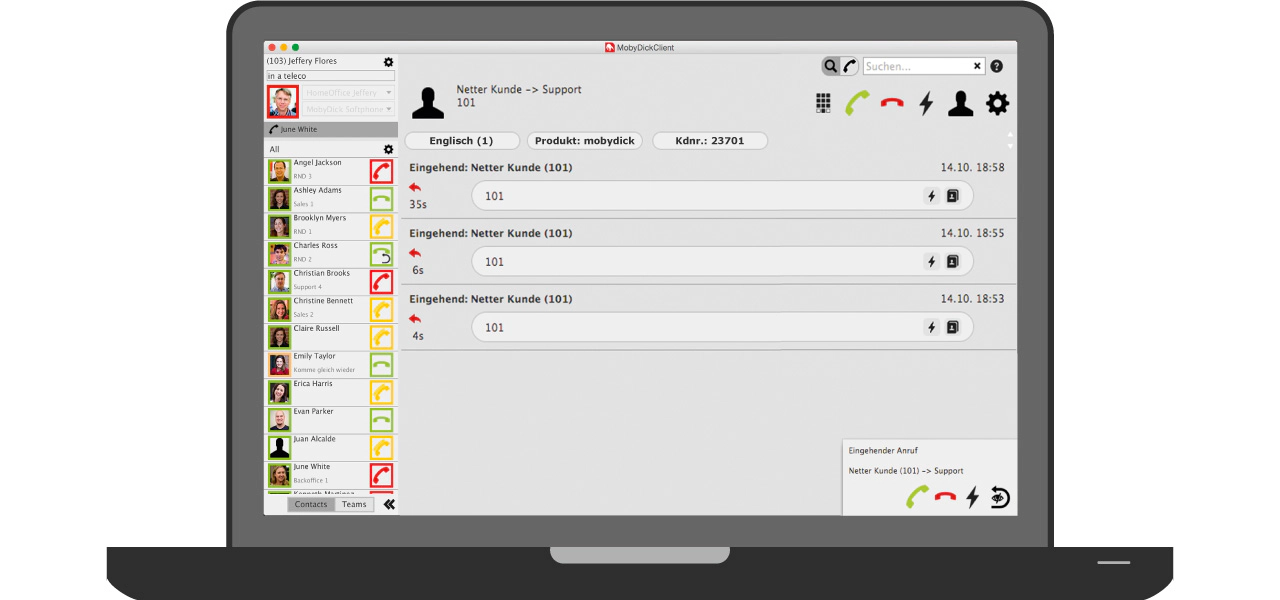The height and width of the screenshot is (600, 1280).
Task: Open the large settings gear in toolbar
Action: click(997, 103)
